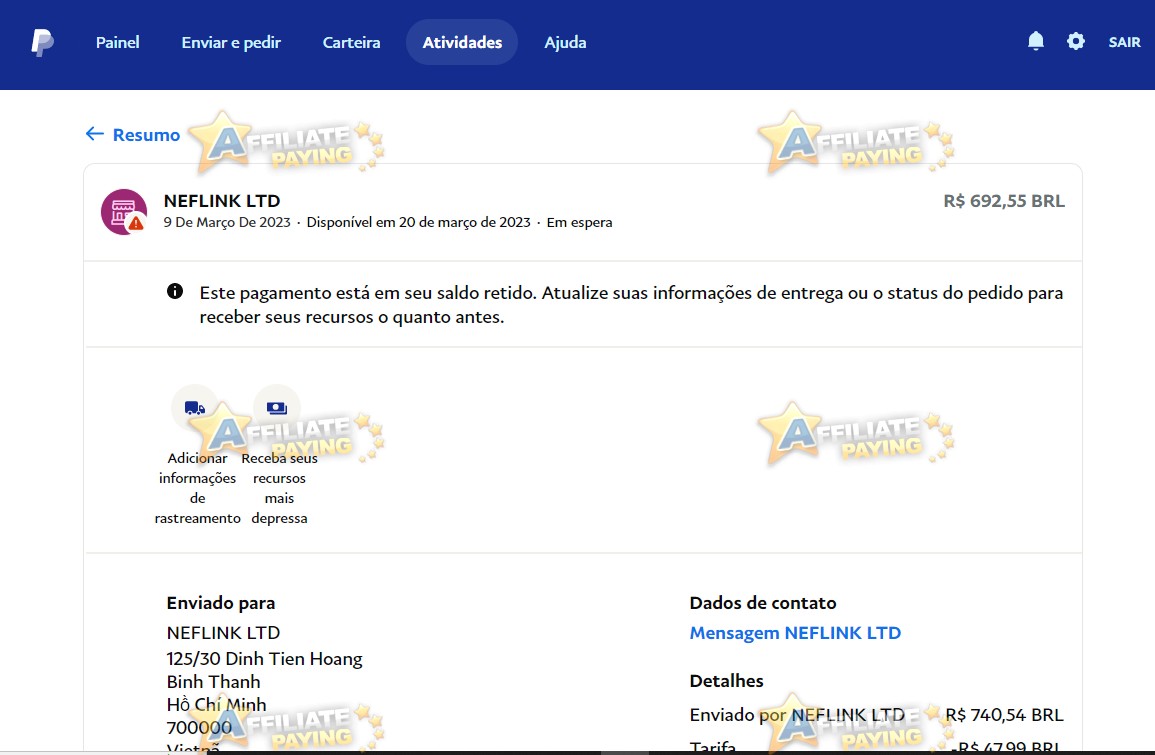Click the get funds faster money icon

point(277,407)
